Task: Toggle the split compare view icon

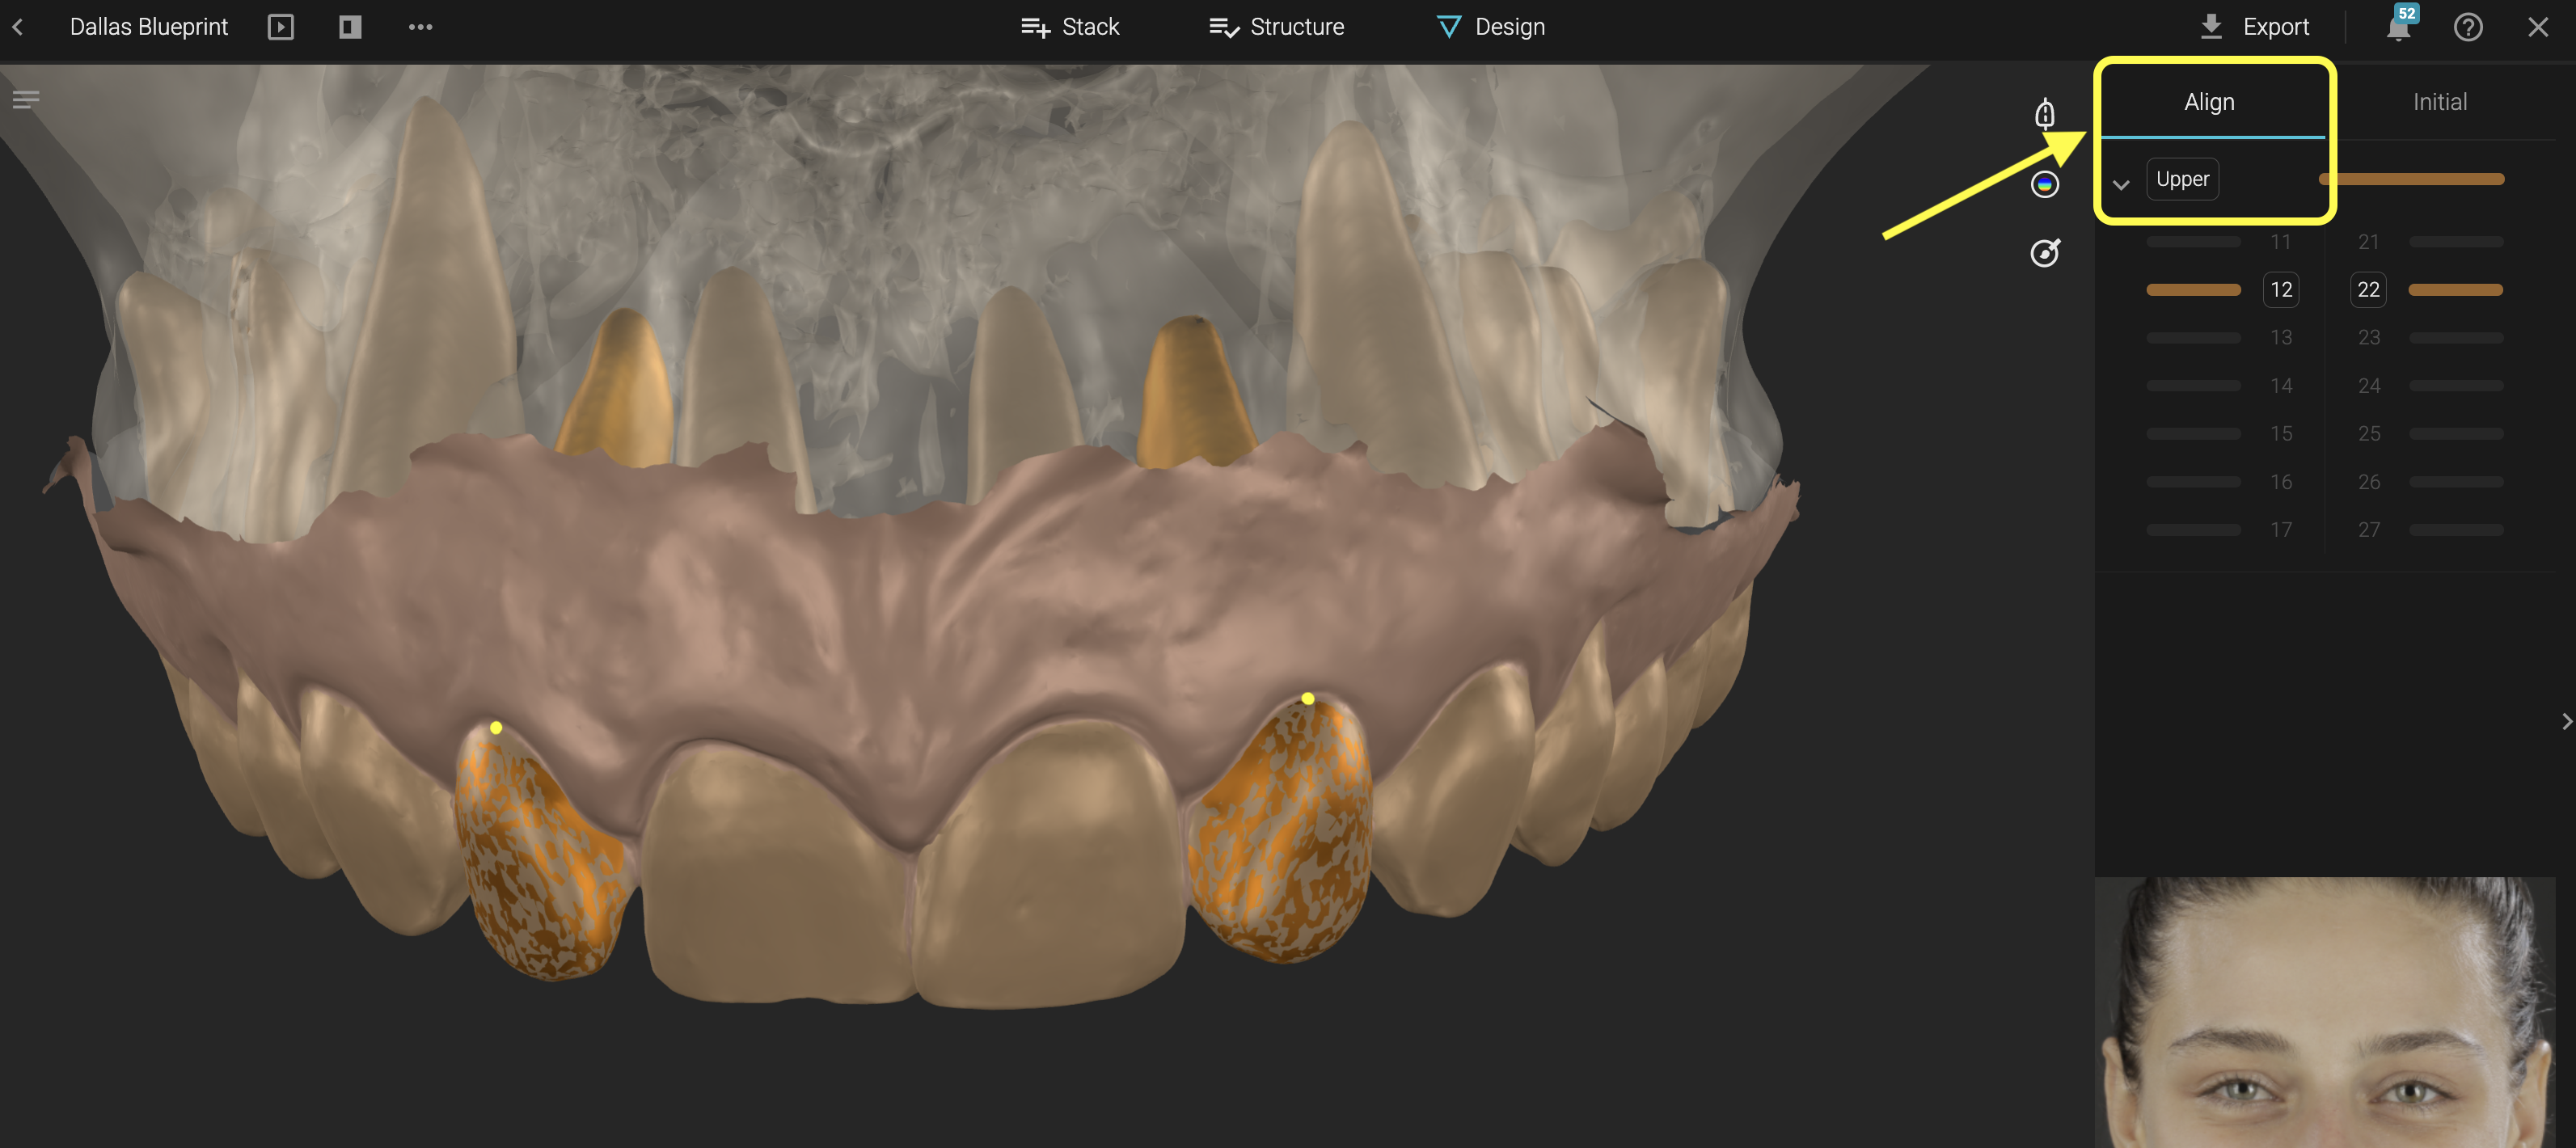Action: [350, 27]
